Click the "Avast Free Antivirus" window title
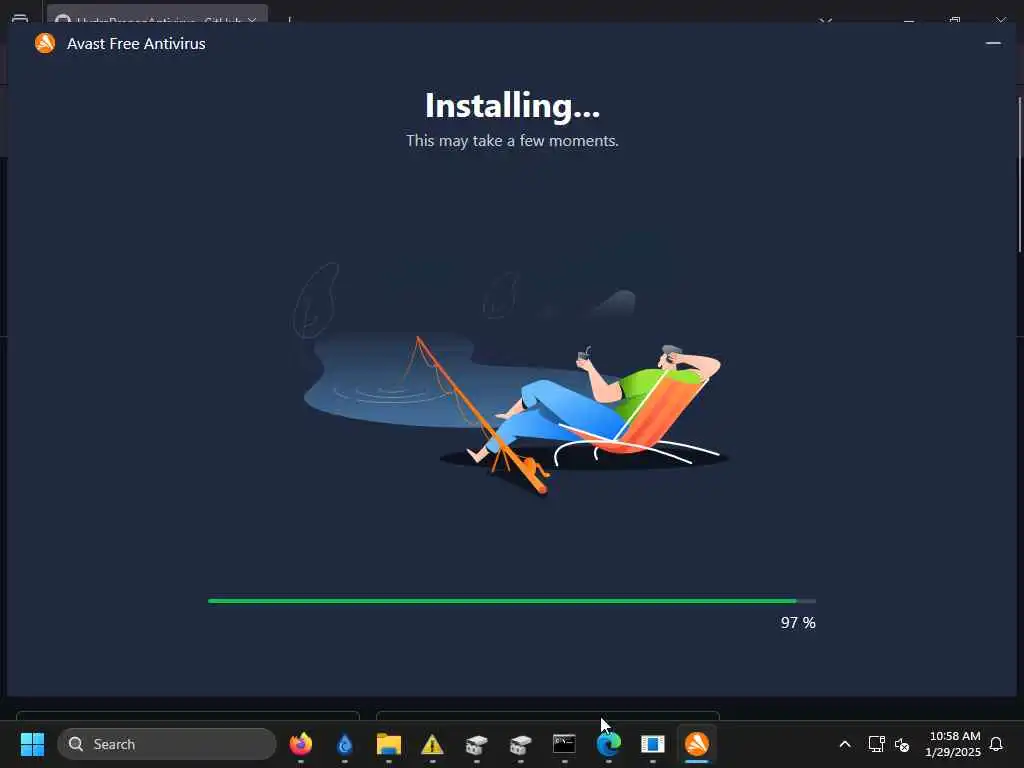Screen dimensions: 1024x768 pos(136,44)
